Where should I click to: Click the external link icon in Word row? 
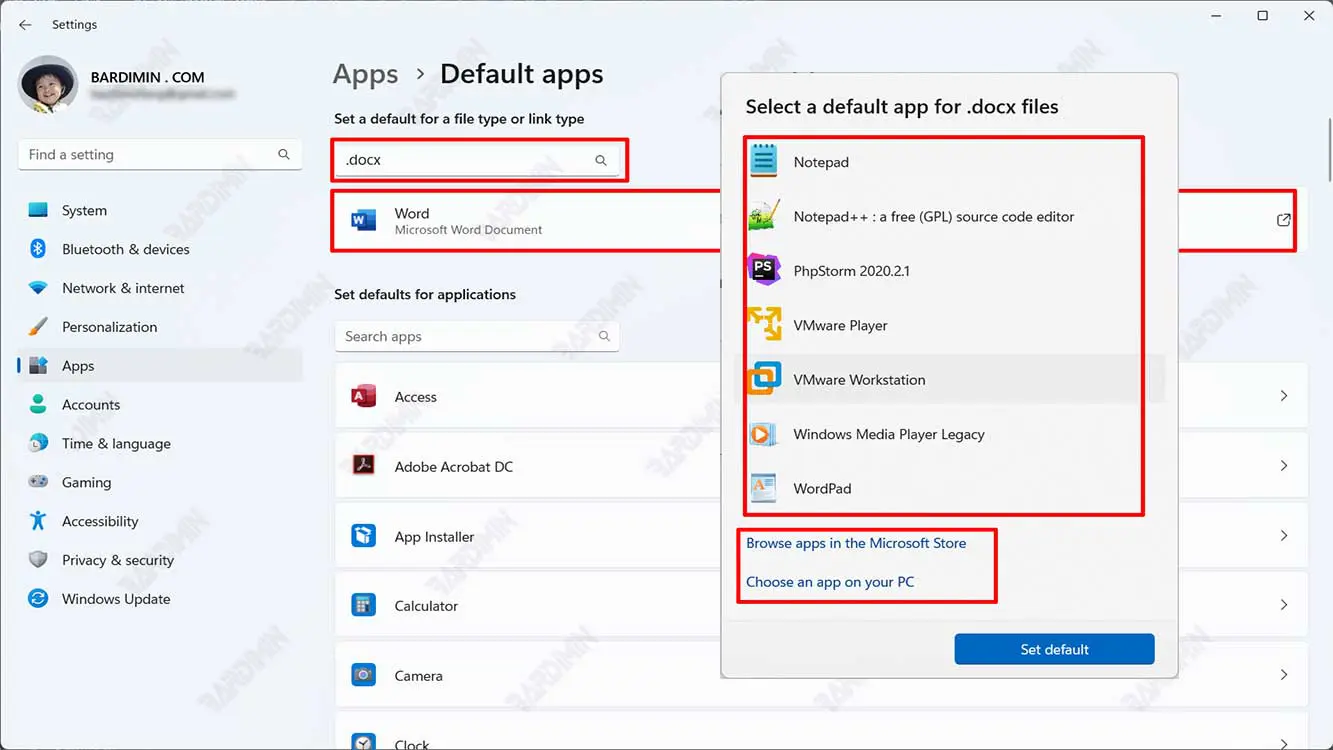coord(1284,220)
